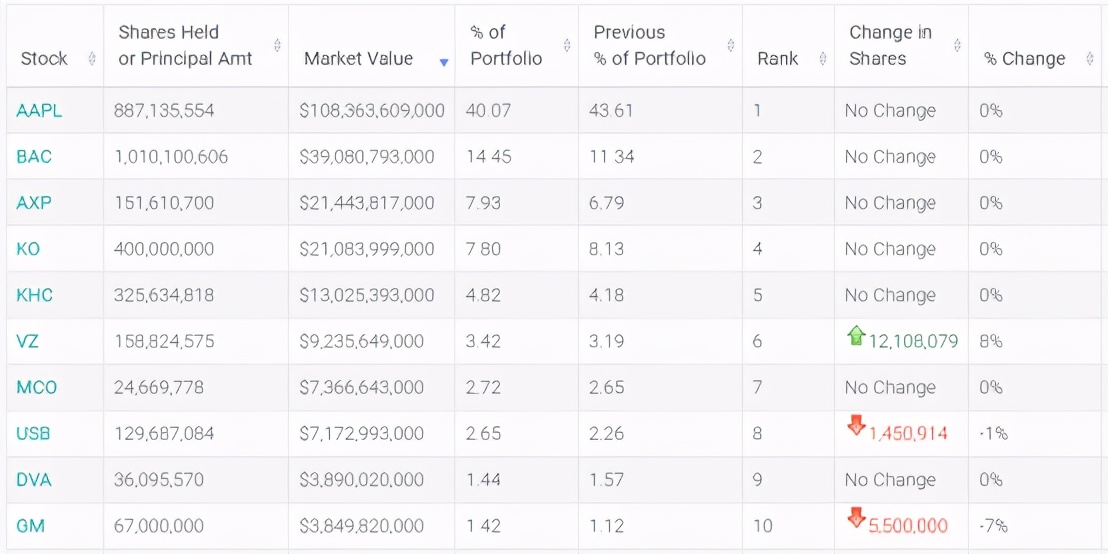Open the AAPL stock link
The image size is (1108, 554).
39,111
